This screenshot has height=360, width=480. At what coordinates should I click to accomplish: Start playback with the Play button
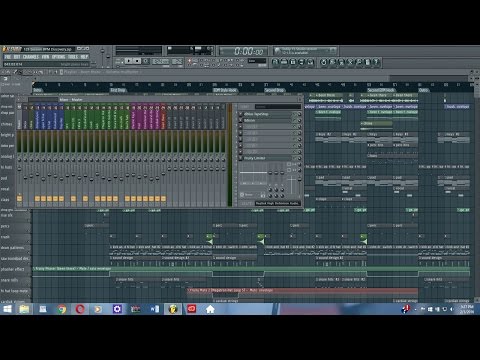click(x=129, y=61)
